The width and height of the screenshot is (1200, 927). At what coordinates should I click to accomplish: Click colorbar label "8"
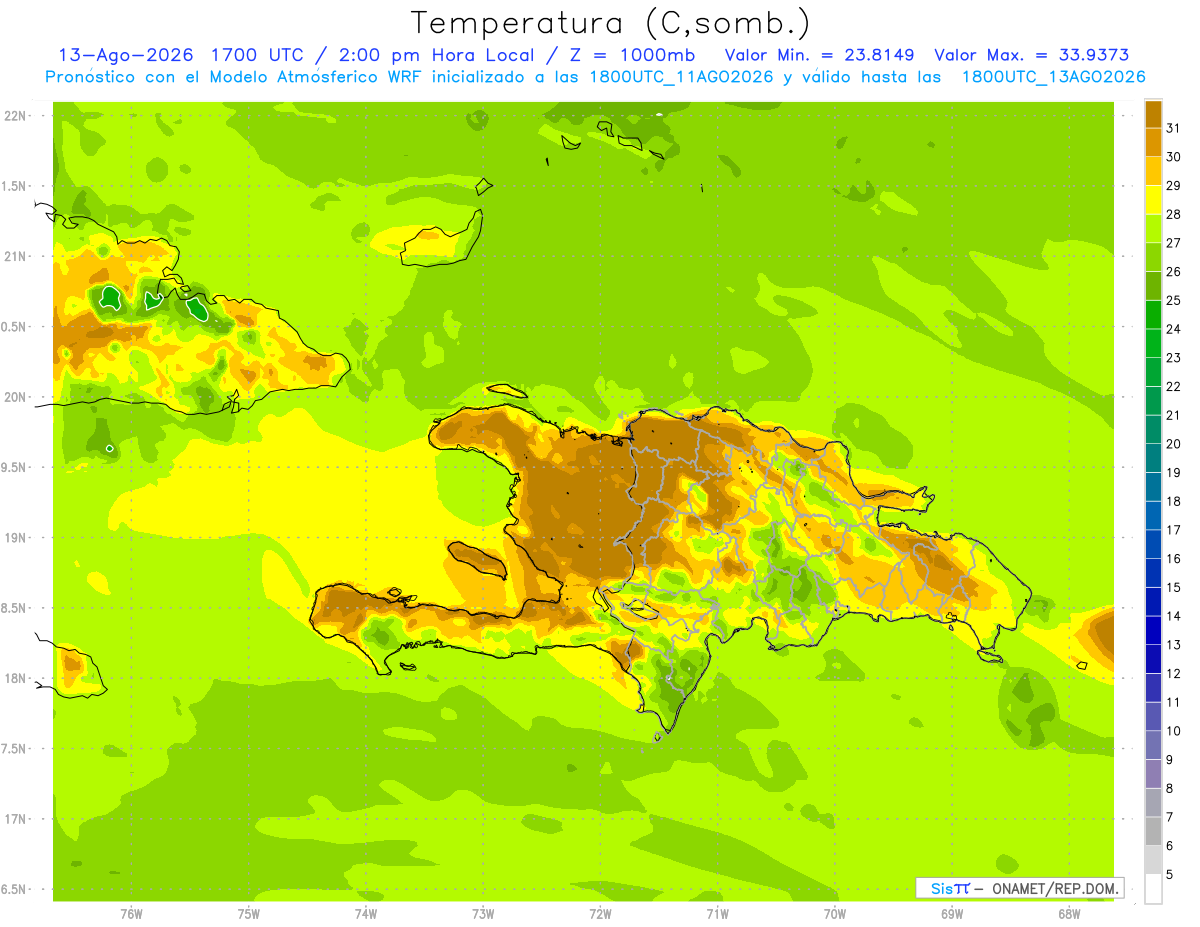[x=1169, y=788]
